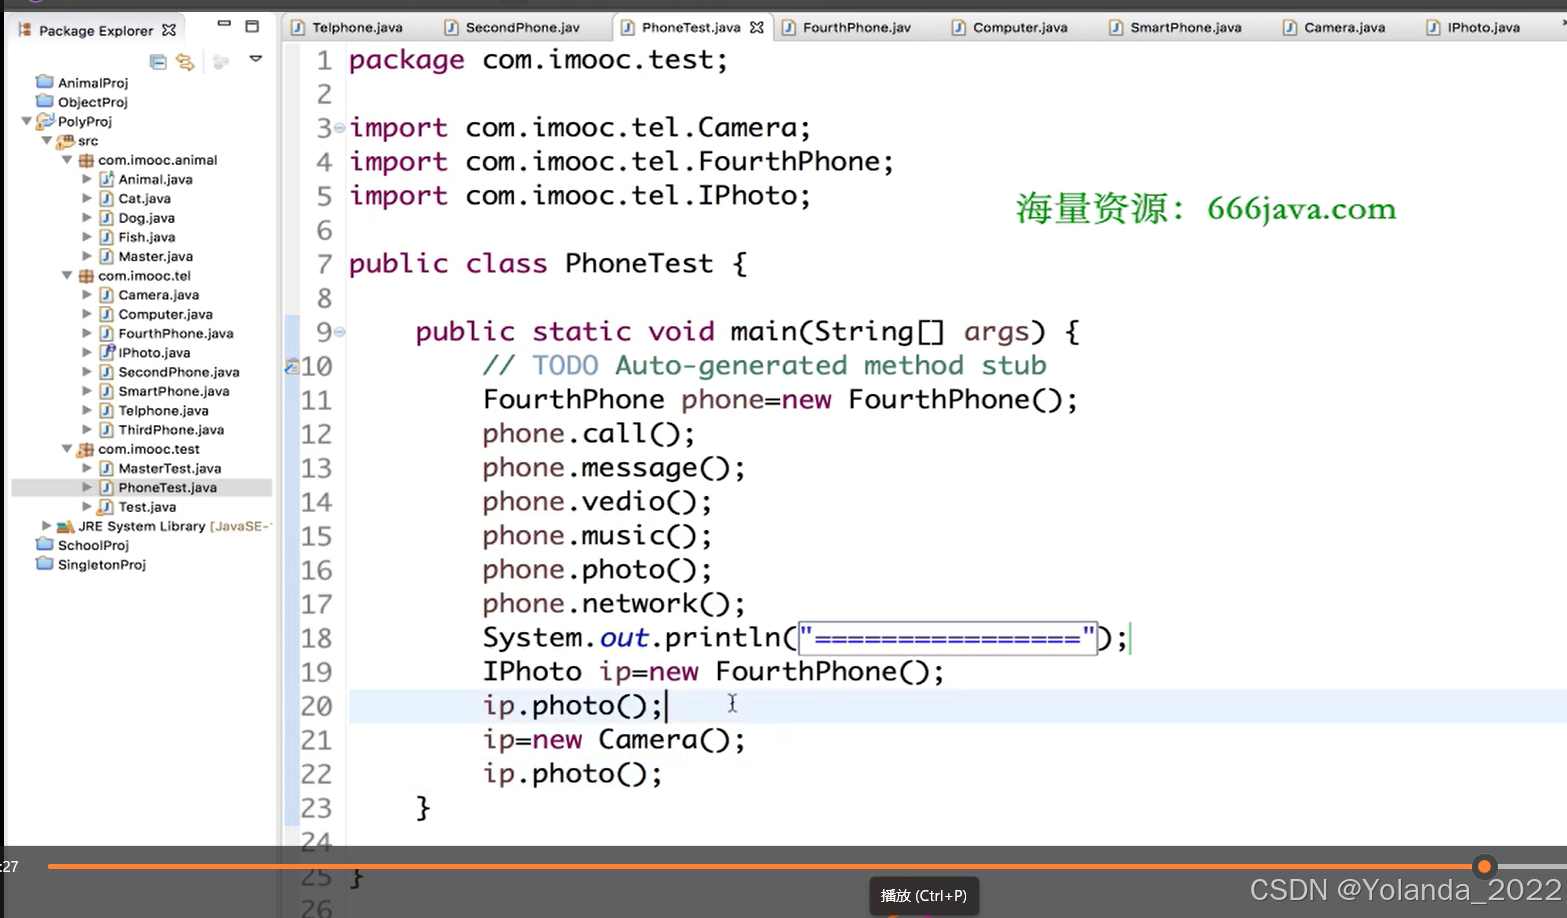Click the com.imooc.tel package icon
1567x918 pixels.
tap(86, 276)
